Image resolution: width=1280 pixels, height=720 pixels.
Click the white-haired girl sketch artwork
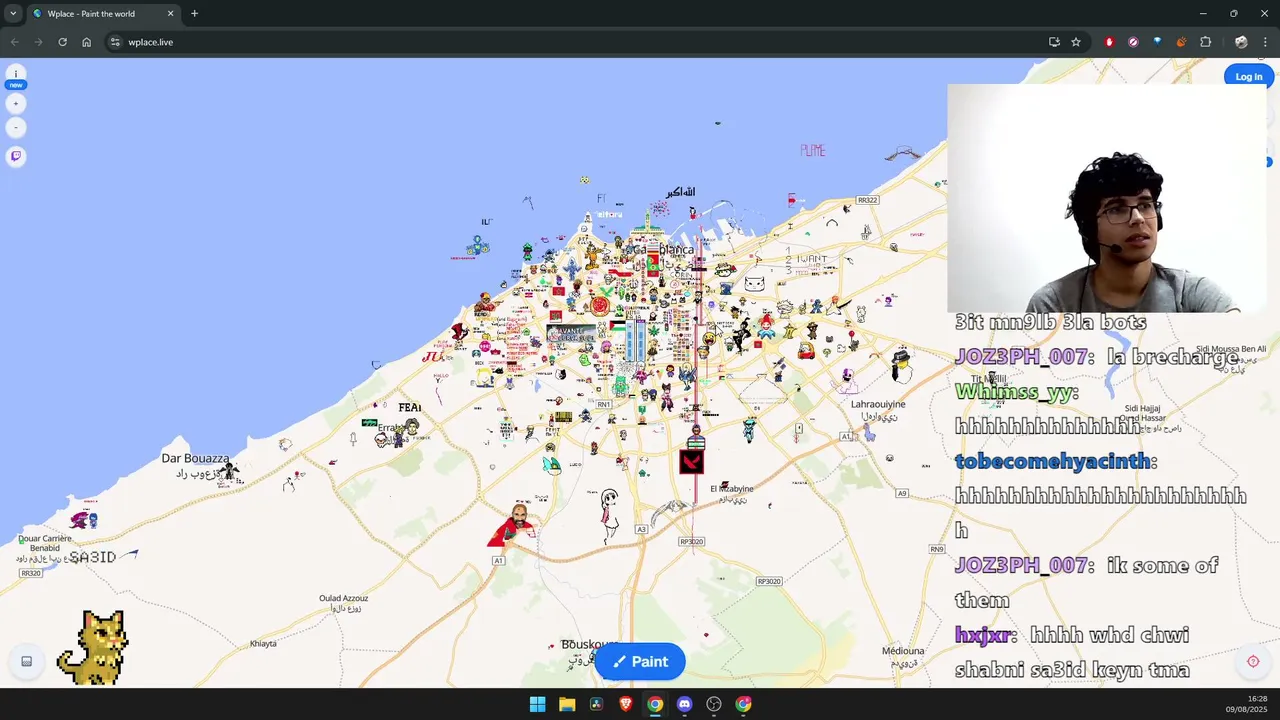click(x=609, y=514)
